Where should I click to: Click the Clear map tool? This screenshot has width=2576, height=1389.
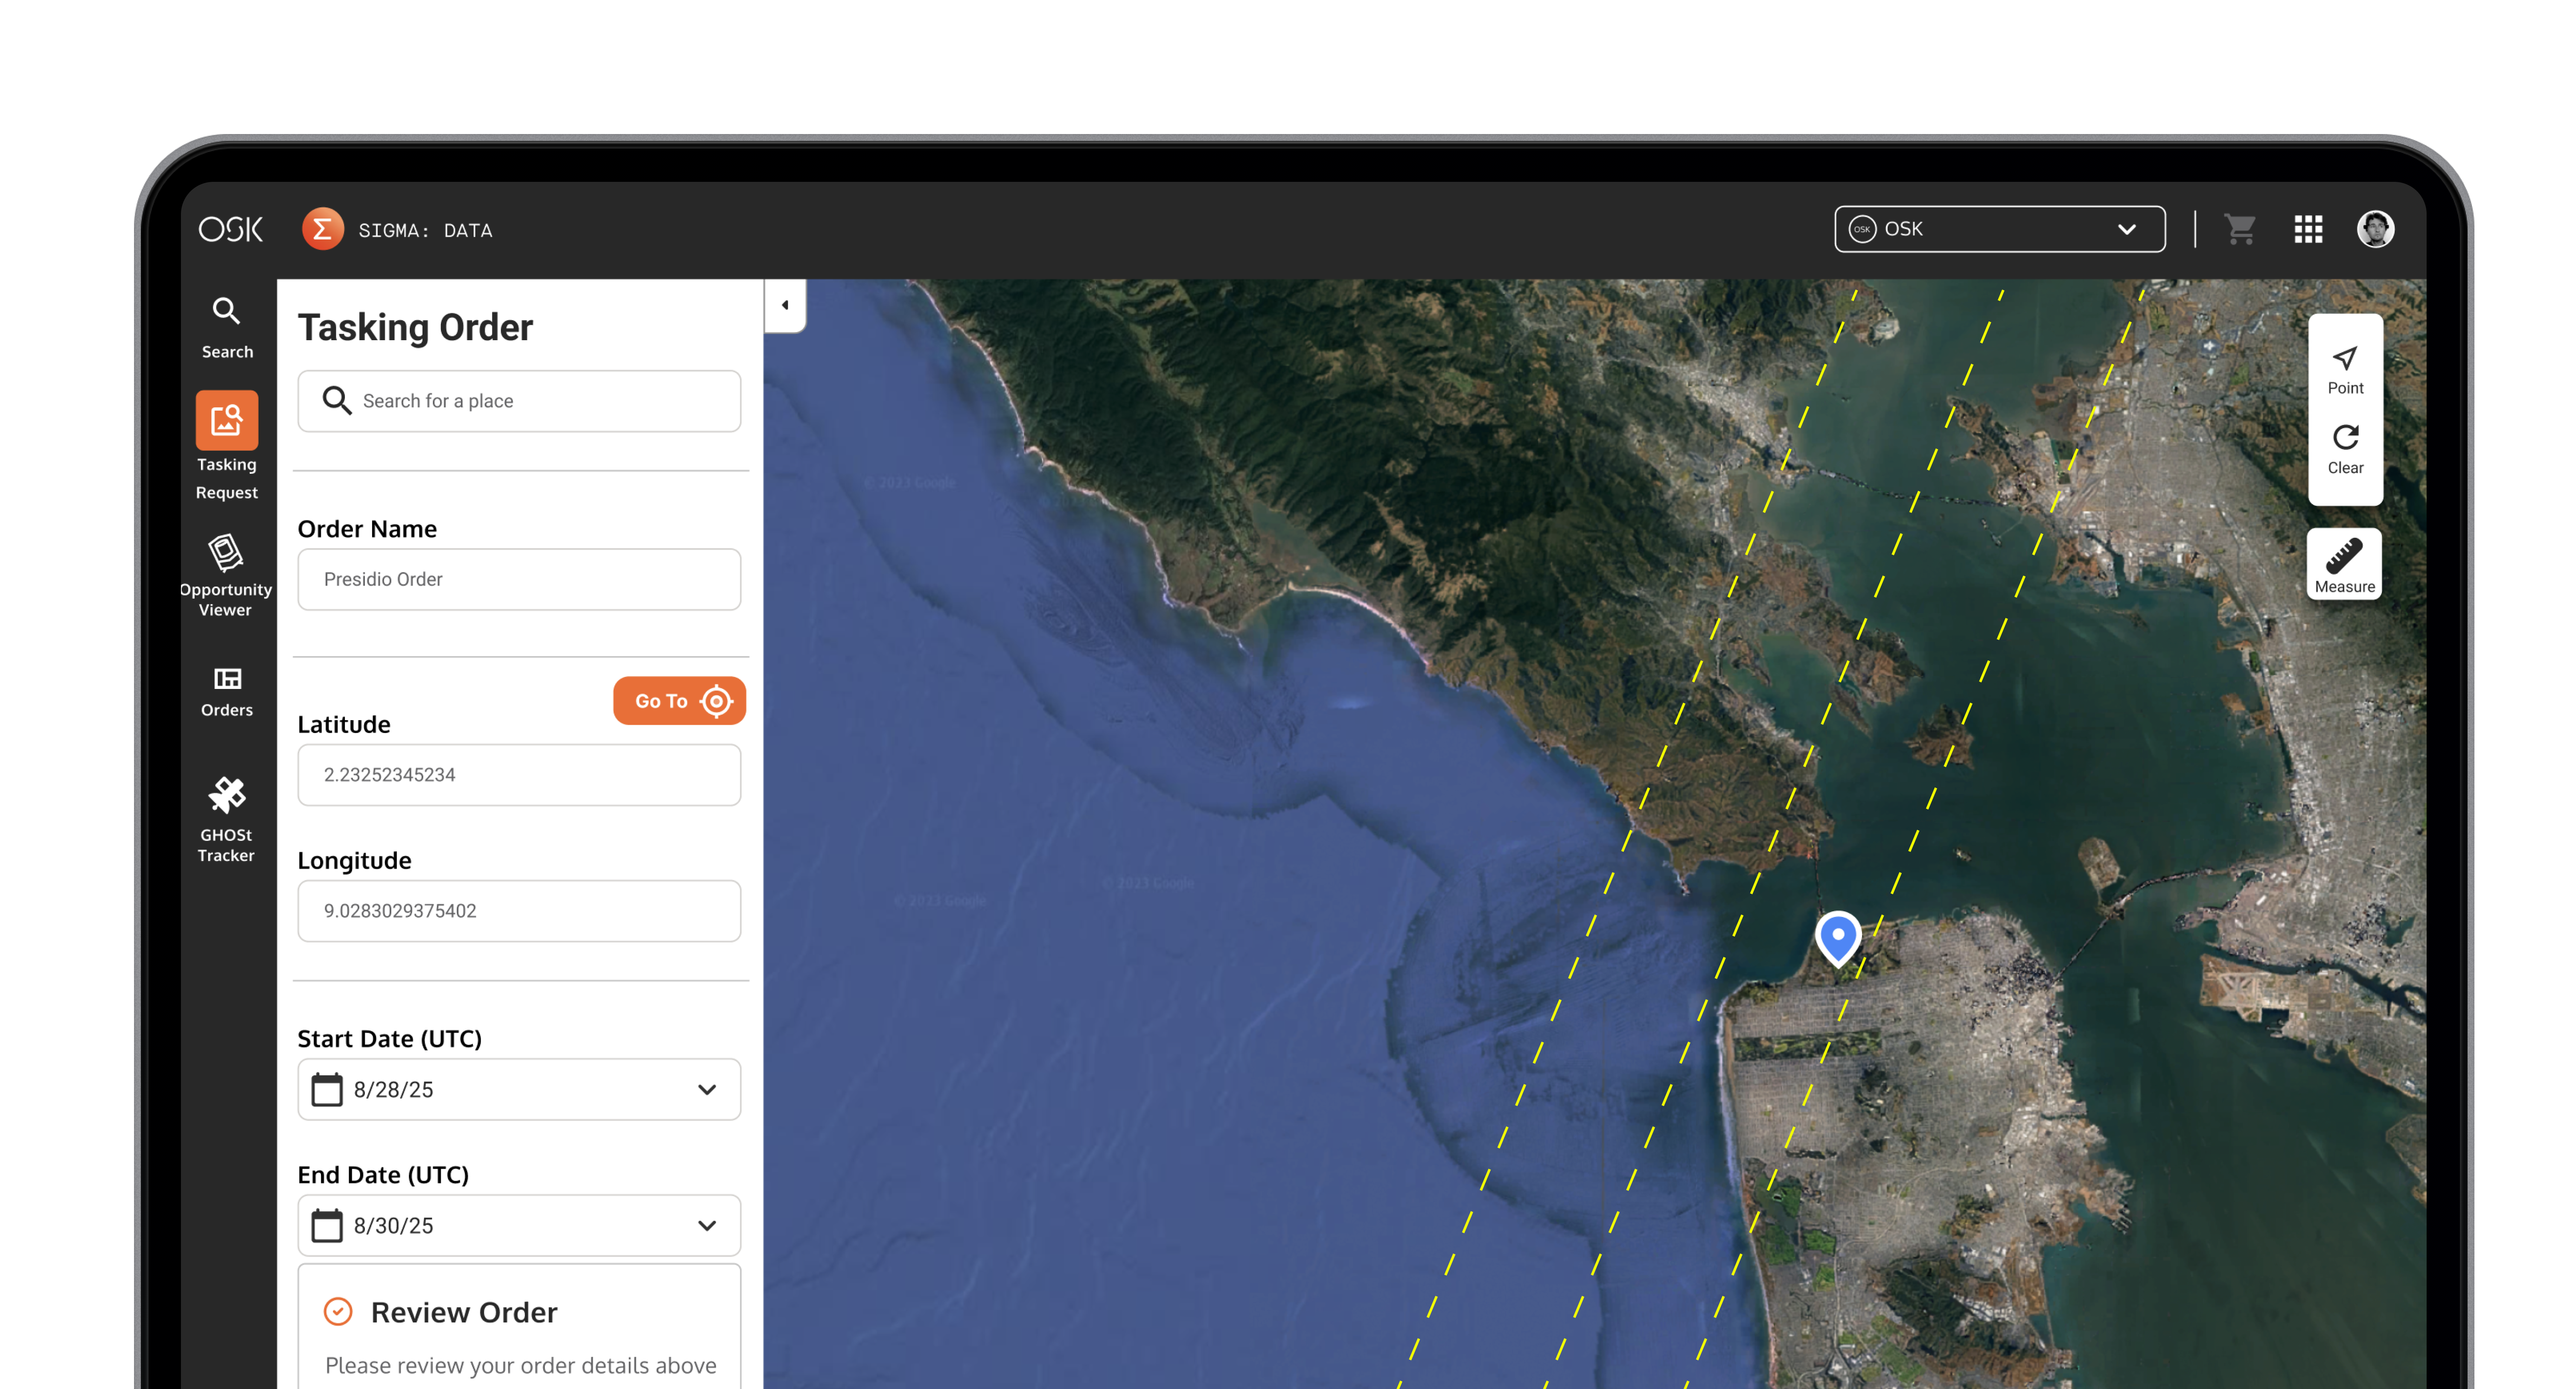pyautogui.click(x=2345, y=450)
